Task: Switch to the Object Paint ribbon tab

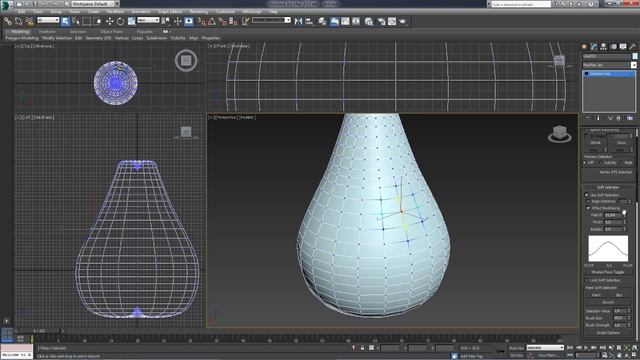Action: [111, 31]
